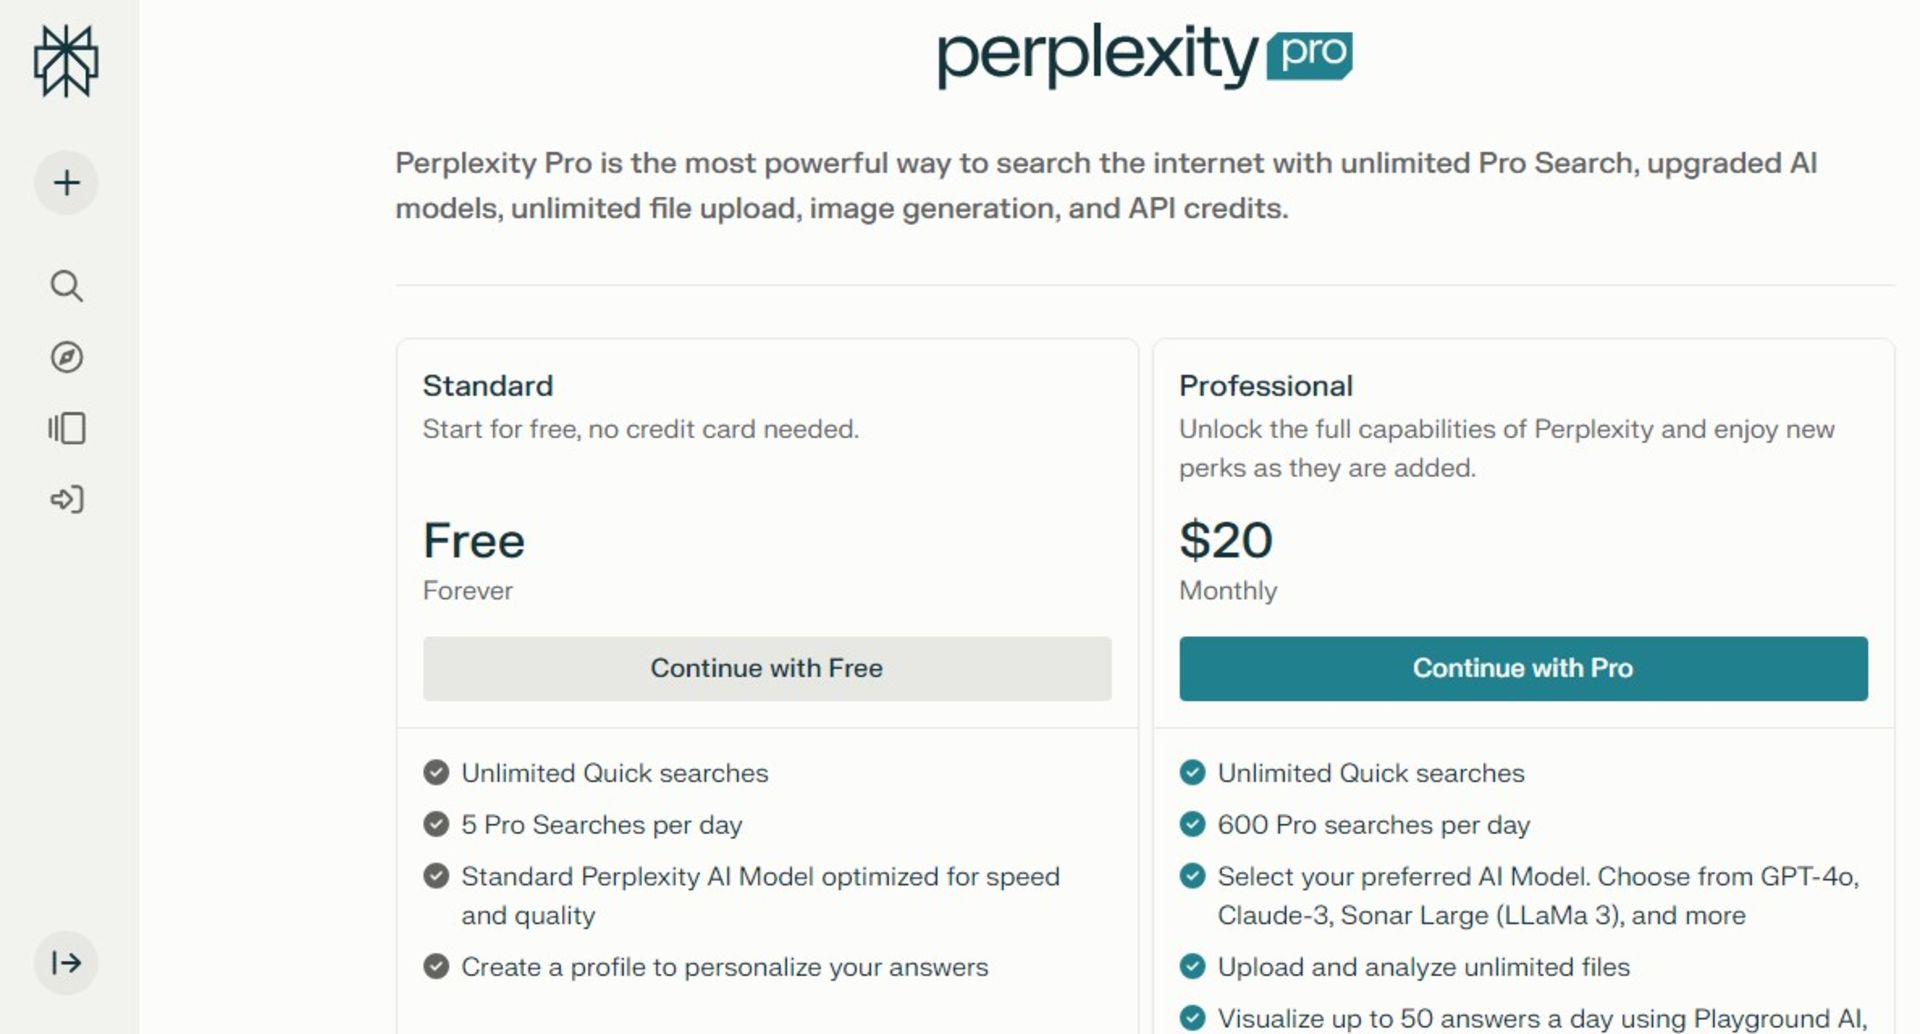The width and height of the screenshot is (1920, 1034).
Task: Click checkmark beside 5 Pro Searches per day
Action: tap(436, 824)
